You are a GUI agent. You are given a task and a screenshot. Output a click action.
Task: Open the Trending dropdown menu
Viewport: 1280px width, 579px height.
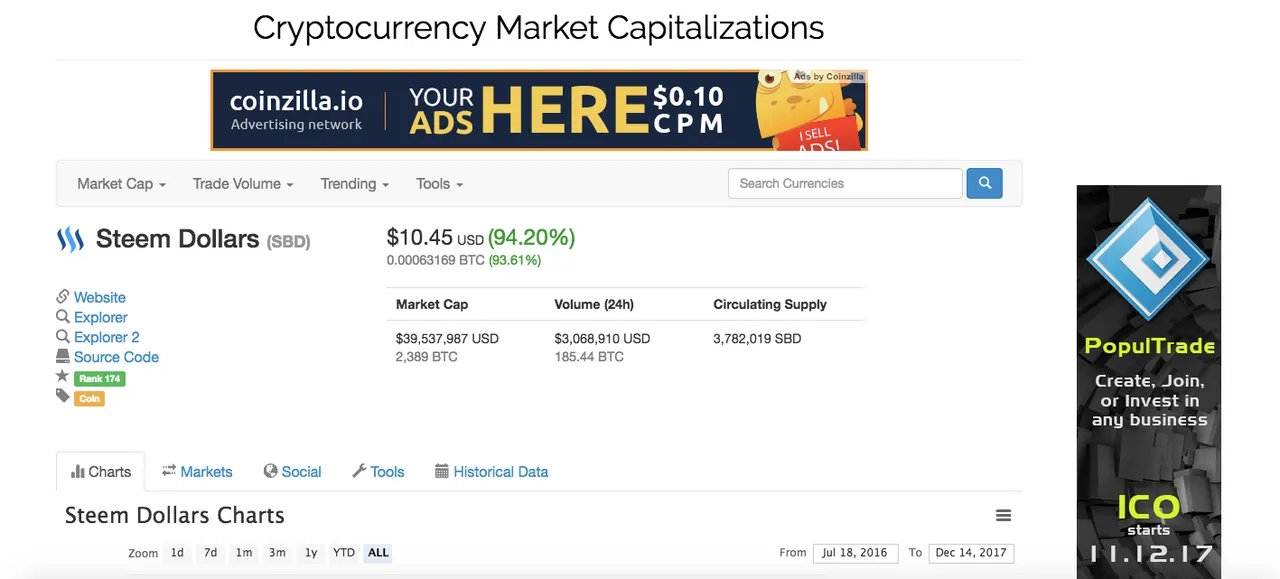pyautogui.click(x=354, y=184)
